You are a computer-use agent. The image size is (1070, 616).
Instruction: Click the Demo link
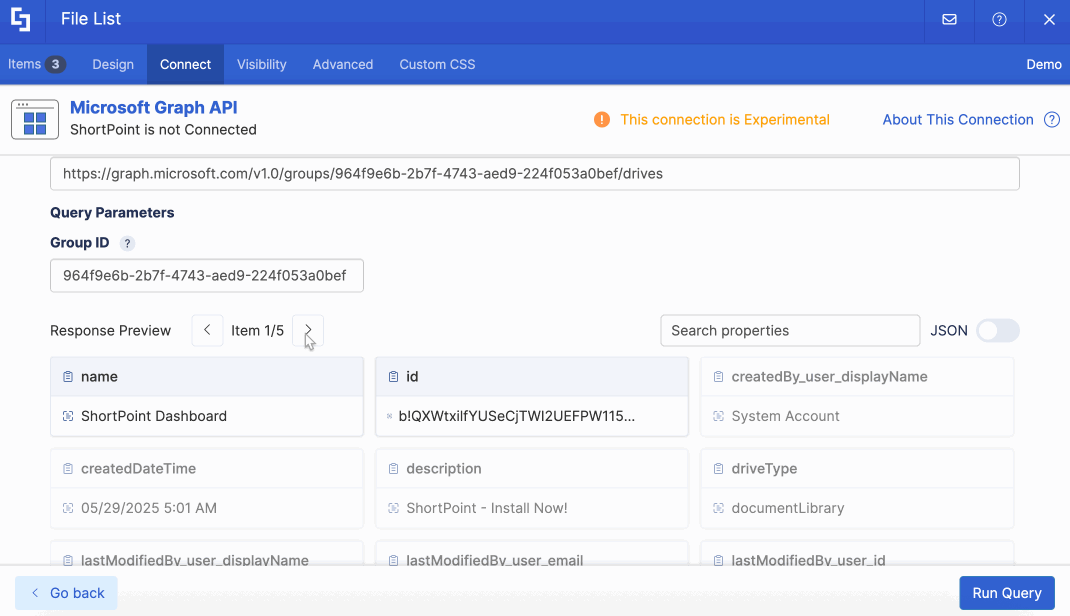point(1043,64)
